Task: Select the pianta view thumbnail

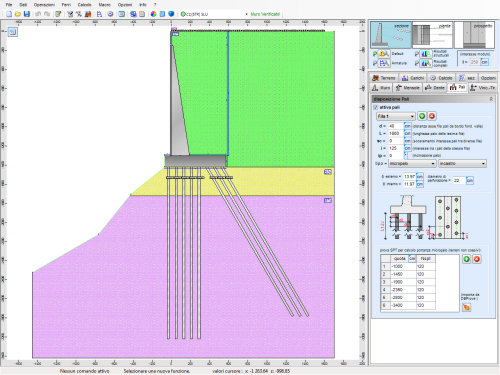Action: [432, 35]
